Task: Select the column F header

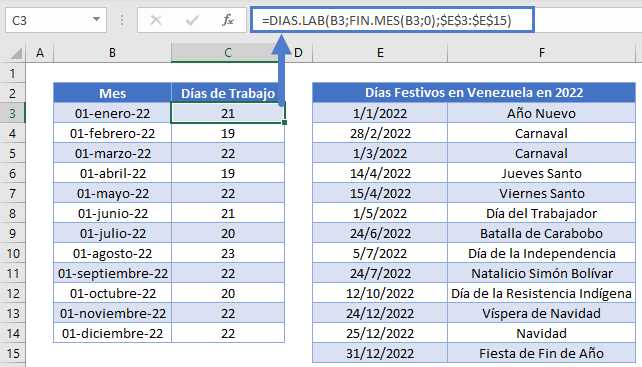Action: click(541, 53)
